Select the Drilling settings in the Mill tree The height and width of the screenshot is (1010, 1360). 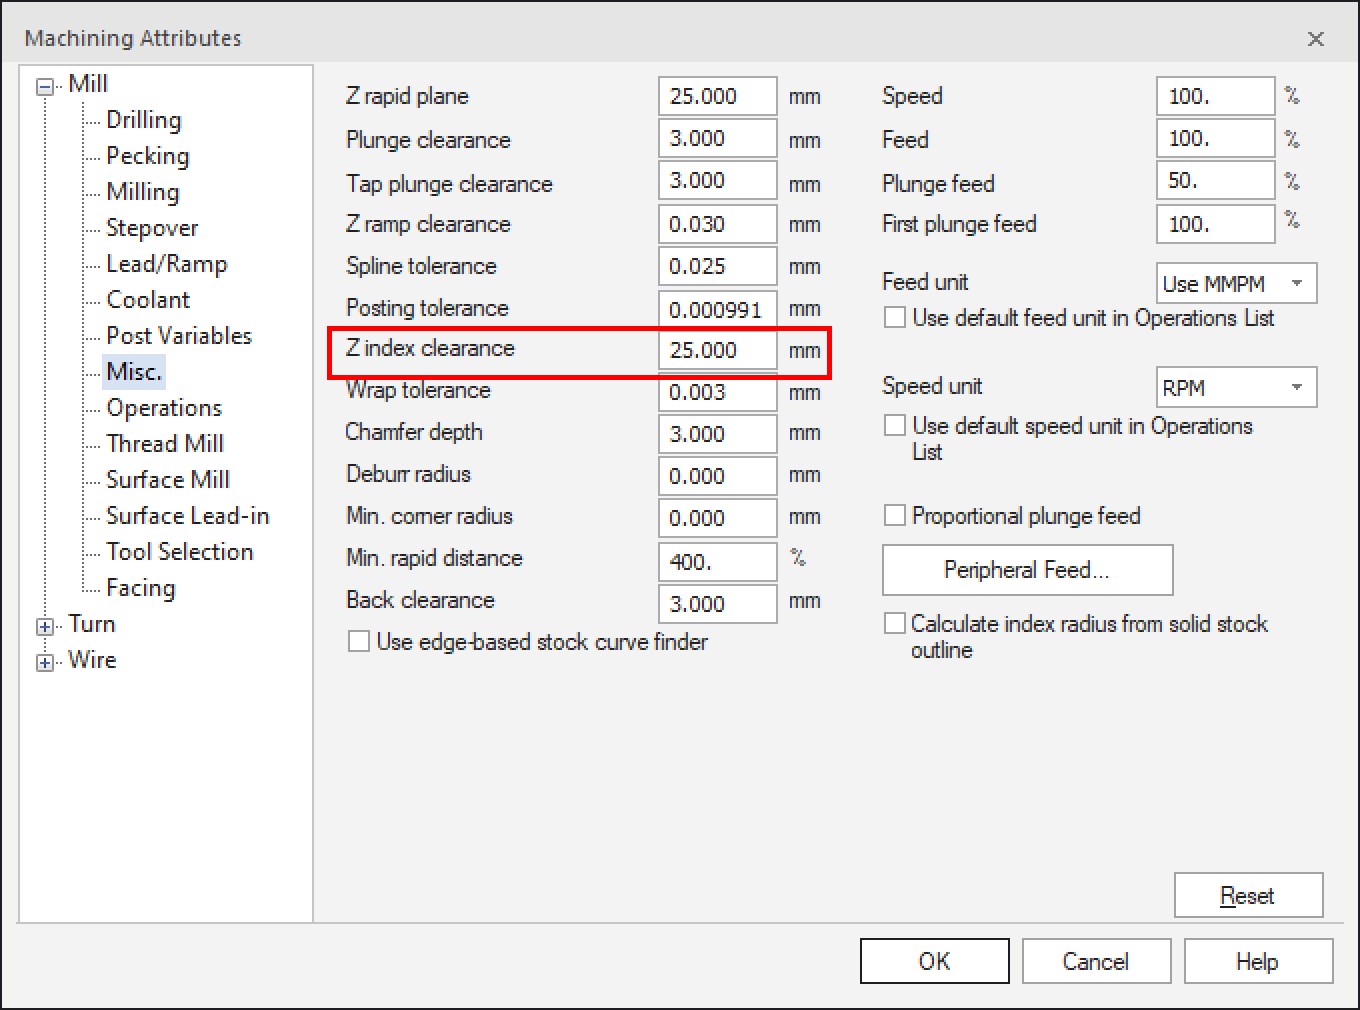[142, 119]
